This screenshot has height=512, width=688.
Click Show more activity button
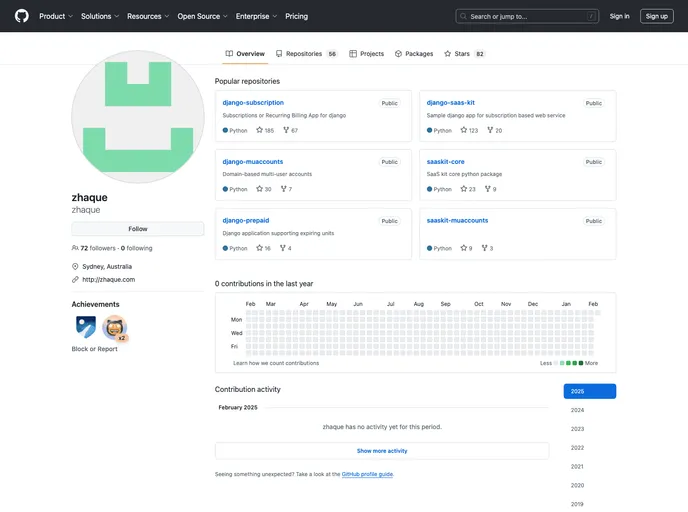[x=382, y=451]
